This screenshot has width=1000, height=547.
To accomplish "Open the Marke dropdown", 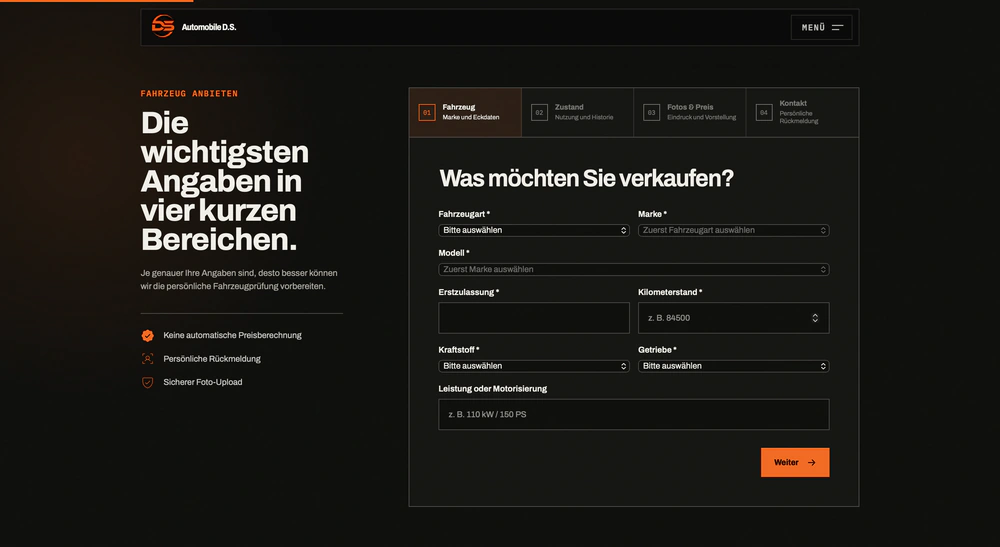I will pos(733,230).
